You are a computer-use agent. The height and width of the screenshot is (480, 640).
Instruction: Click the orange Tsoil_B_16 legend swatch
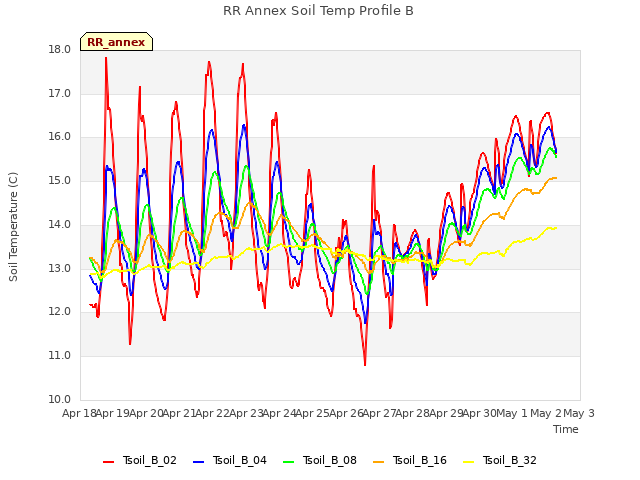coord(379,462)
